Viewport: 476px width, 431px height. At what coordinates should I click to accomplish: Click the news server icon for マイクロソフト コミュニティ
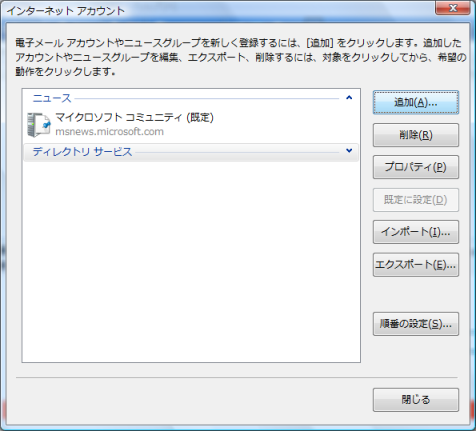[39, 125]
